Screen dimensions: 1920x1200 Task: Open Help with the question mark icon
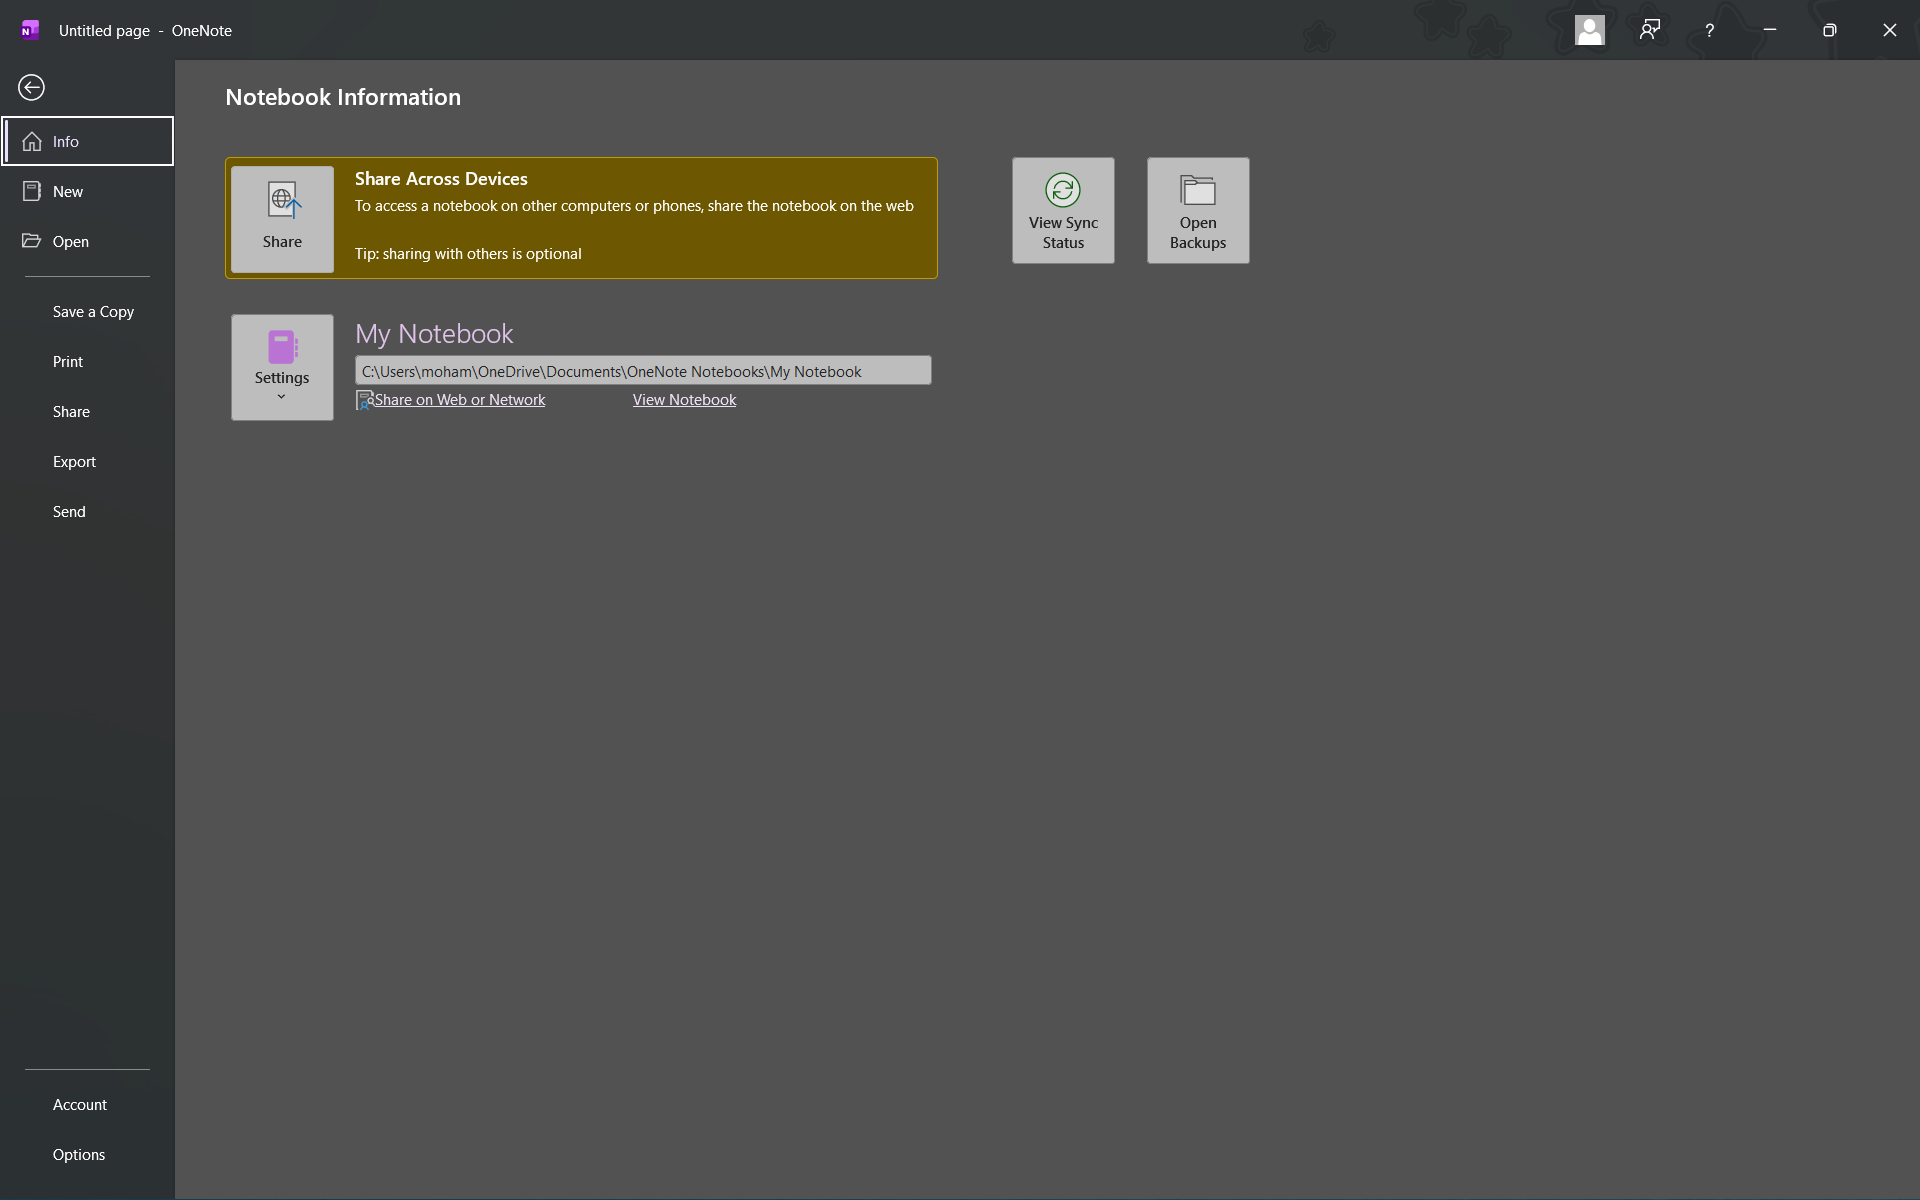point(1710,30)
